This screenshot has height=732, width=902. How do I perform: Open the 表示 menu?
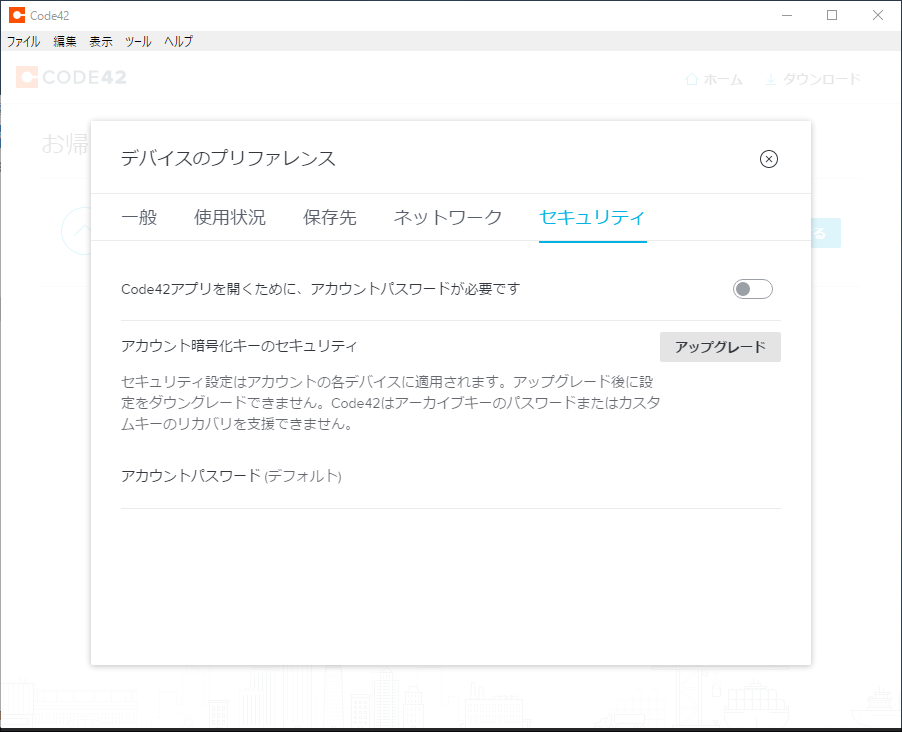tap(101, 41)
